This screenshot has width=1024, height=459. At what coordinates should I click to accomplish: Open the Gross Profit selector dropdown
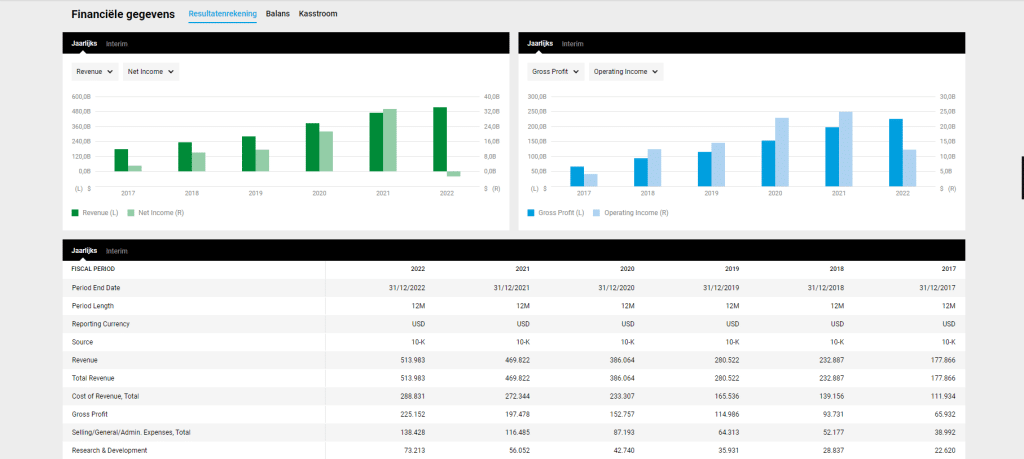556,72
